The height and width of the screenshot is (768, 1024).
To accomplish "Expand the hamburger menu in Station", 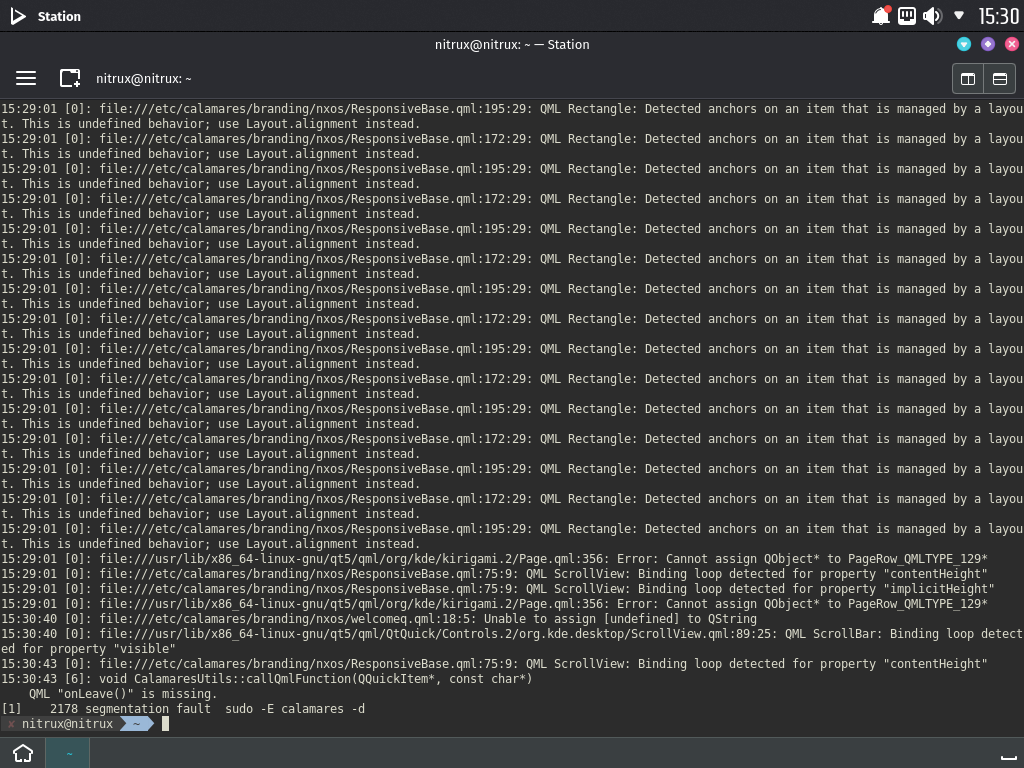I will coord(26,78).
